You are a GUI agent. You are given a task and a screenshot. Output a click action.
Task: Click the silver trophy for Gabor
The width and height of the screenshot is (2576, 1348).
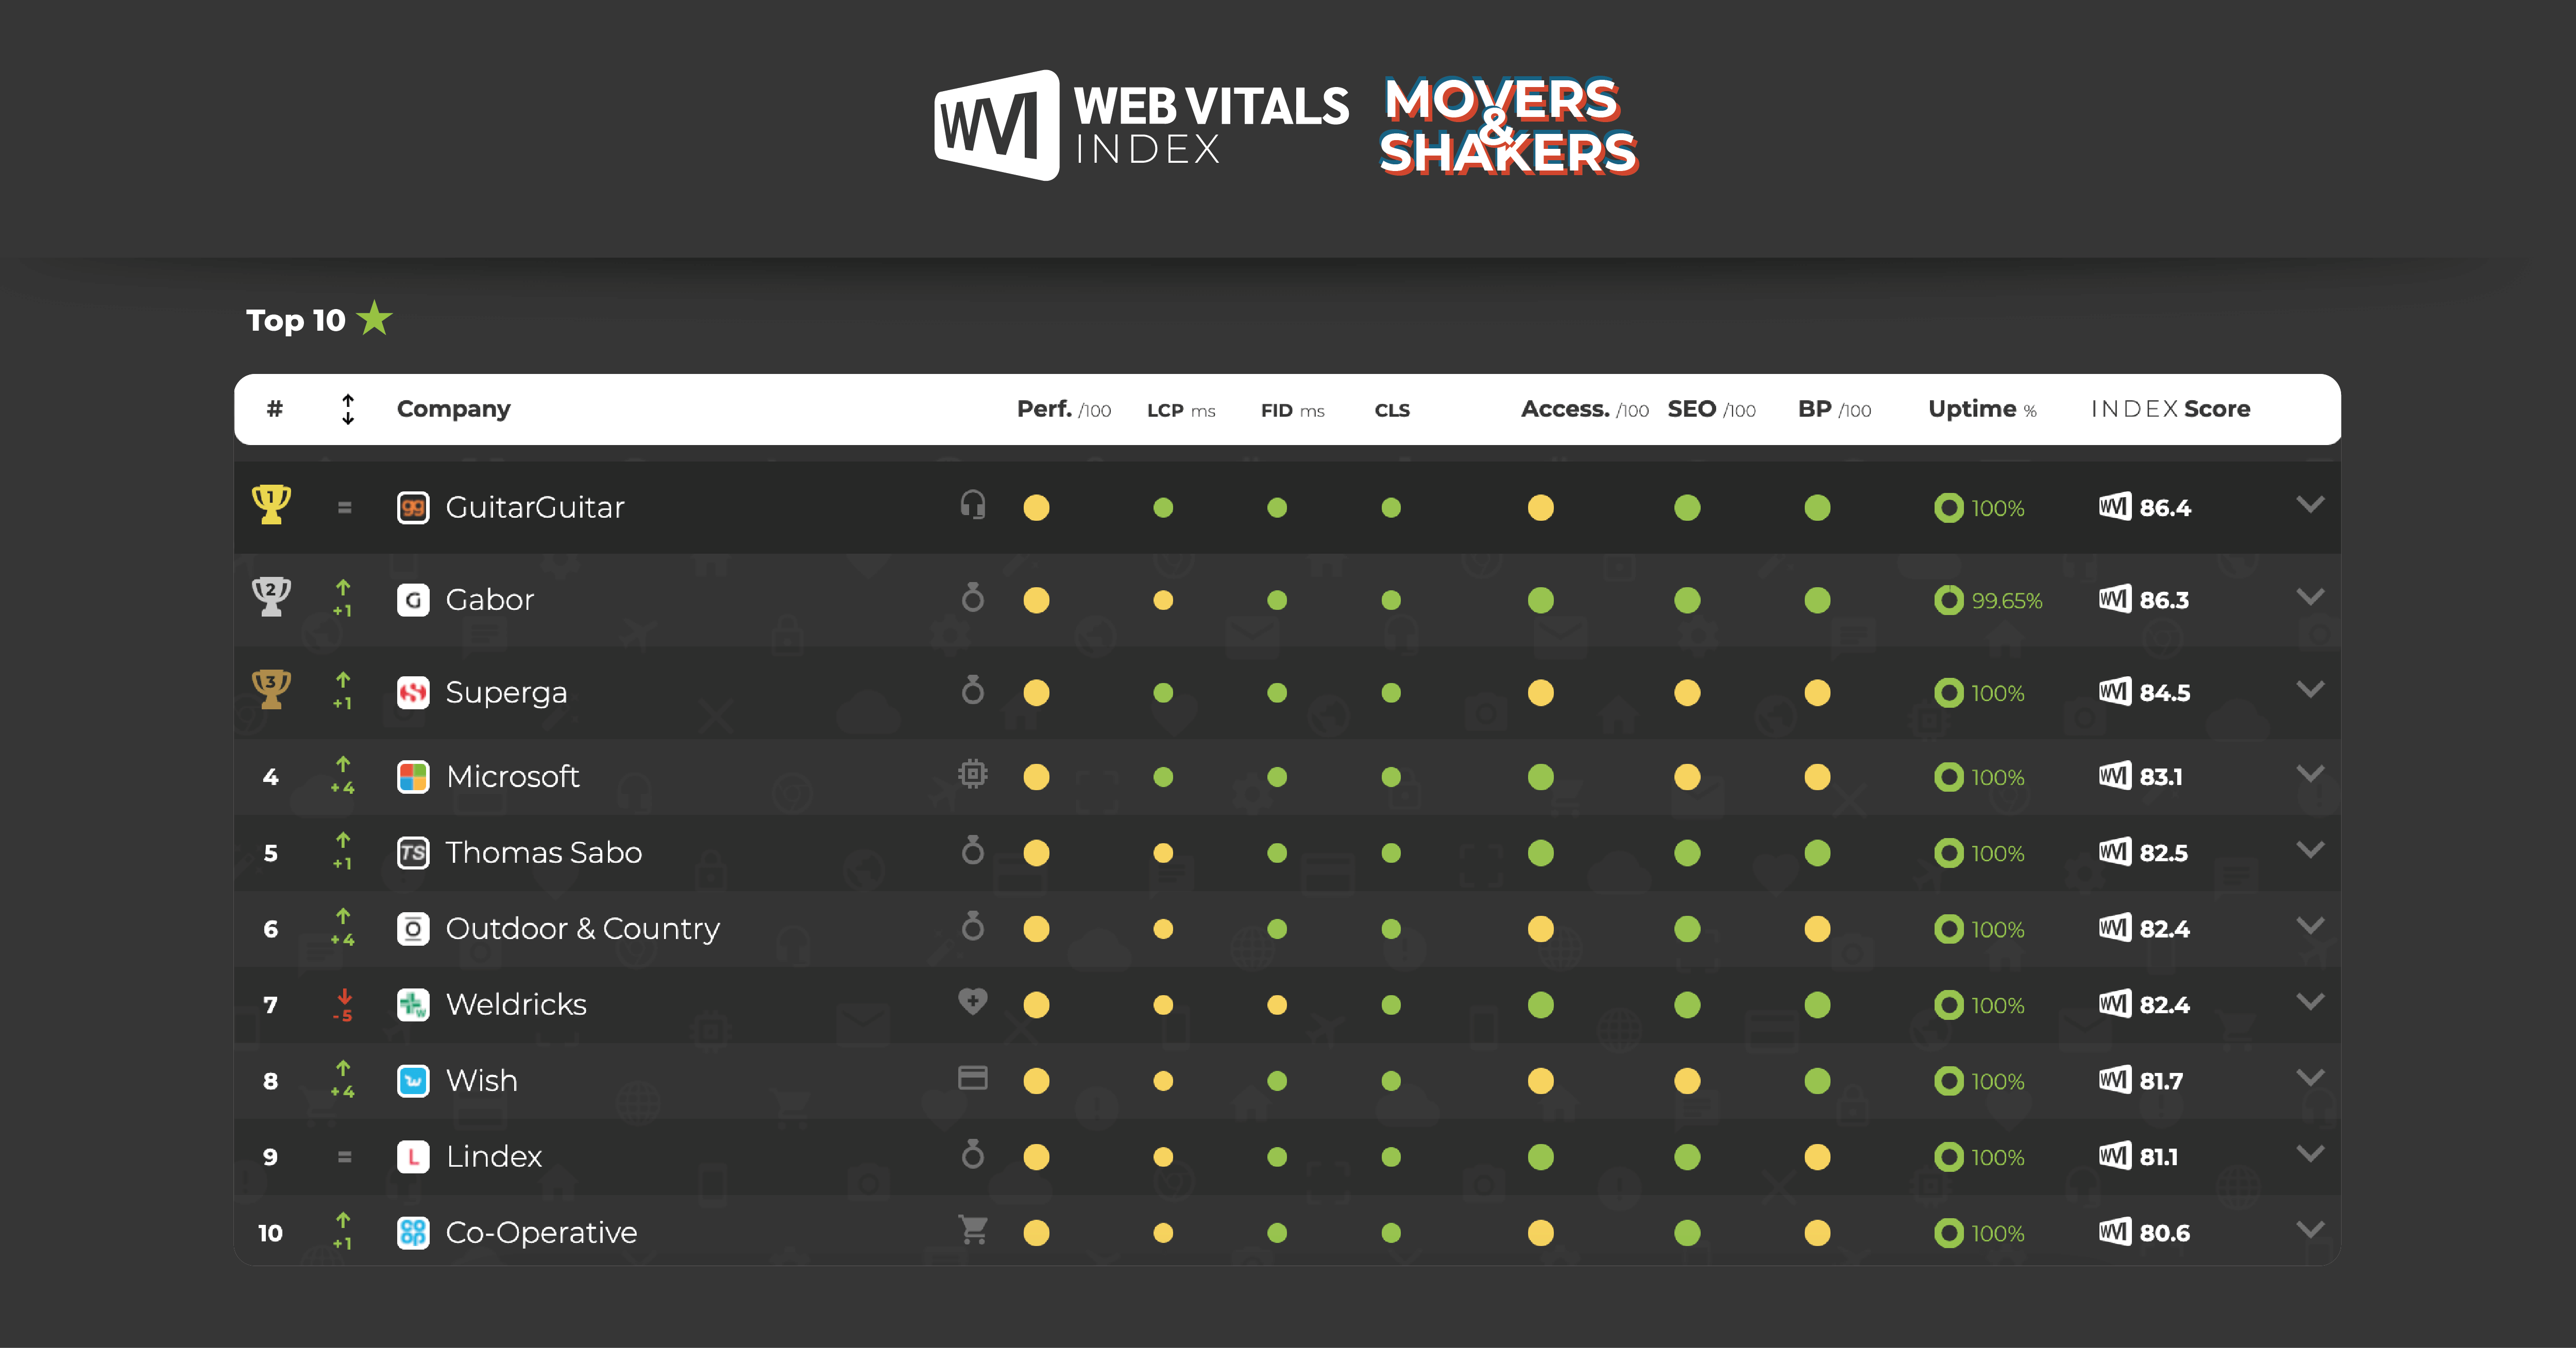pyautogui.click(x=271, y=597)
